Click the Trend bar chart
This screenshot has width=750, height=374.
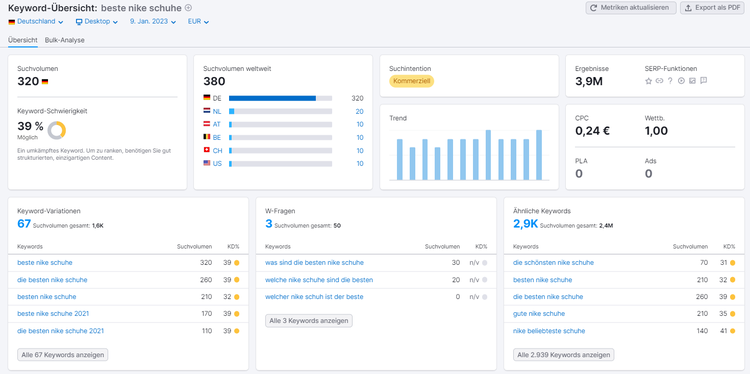[469, 154]
